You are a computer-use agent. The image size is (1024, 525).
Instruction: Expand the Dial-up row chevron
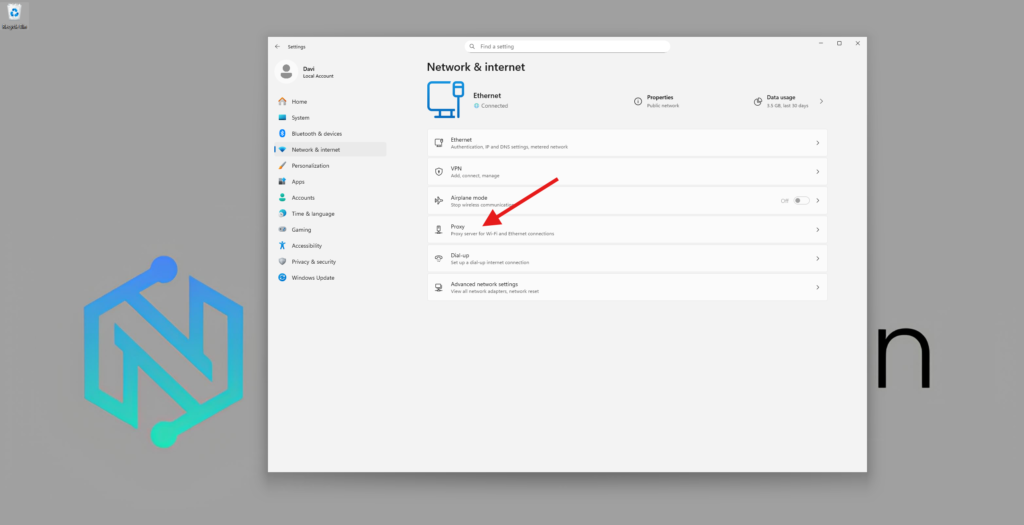point(818,259)
